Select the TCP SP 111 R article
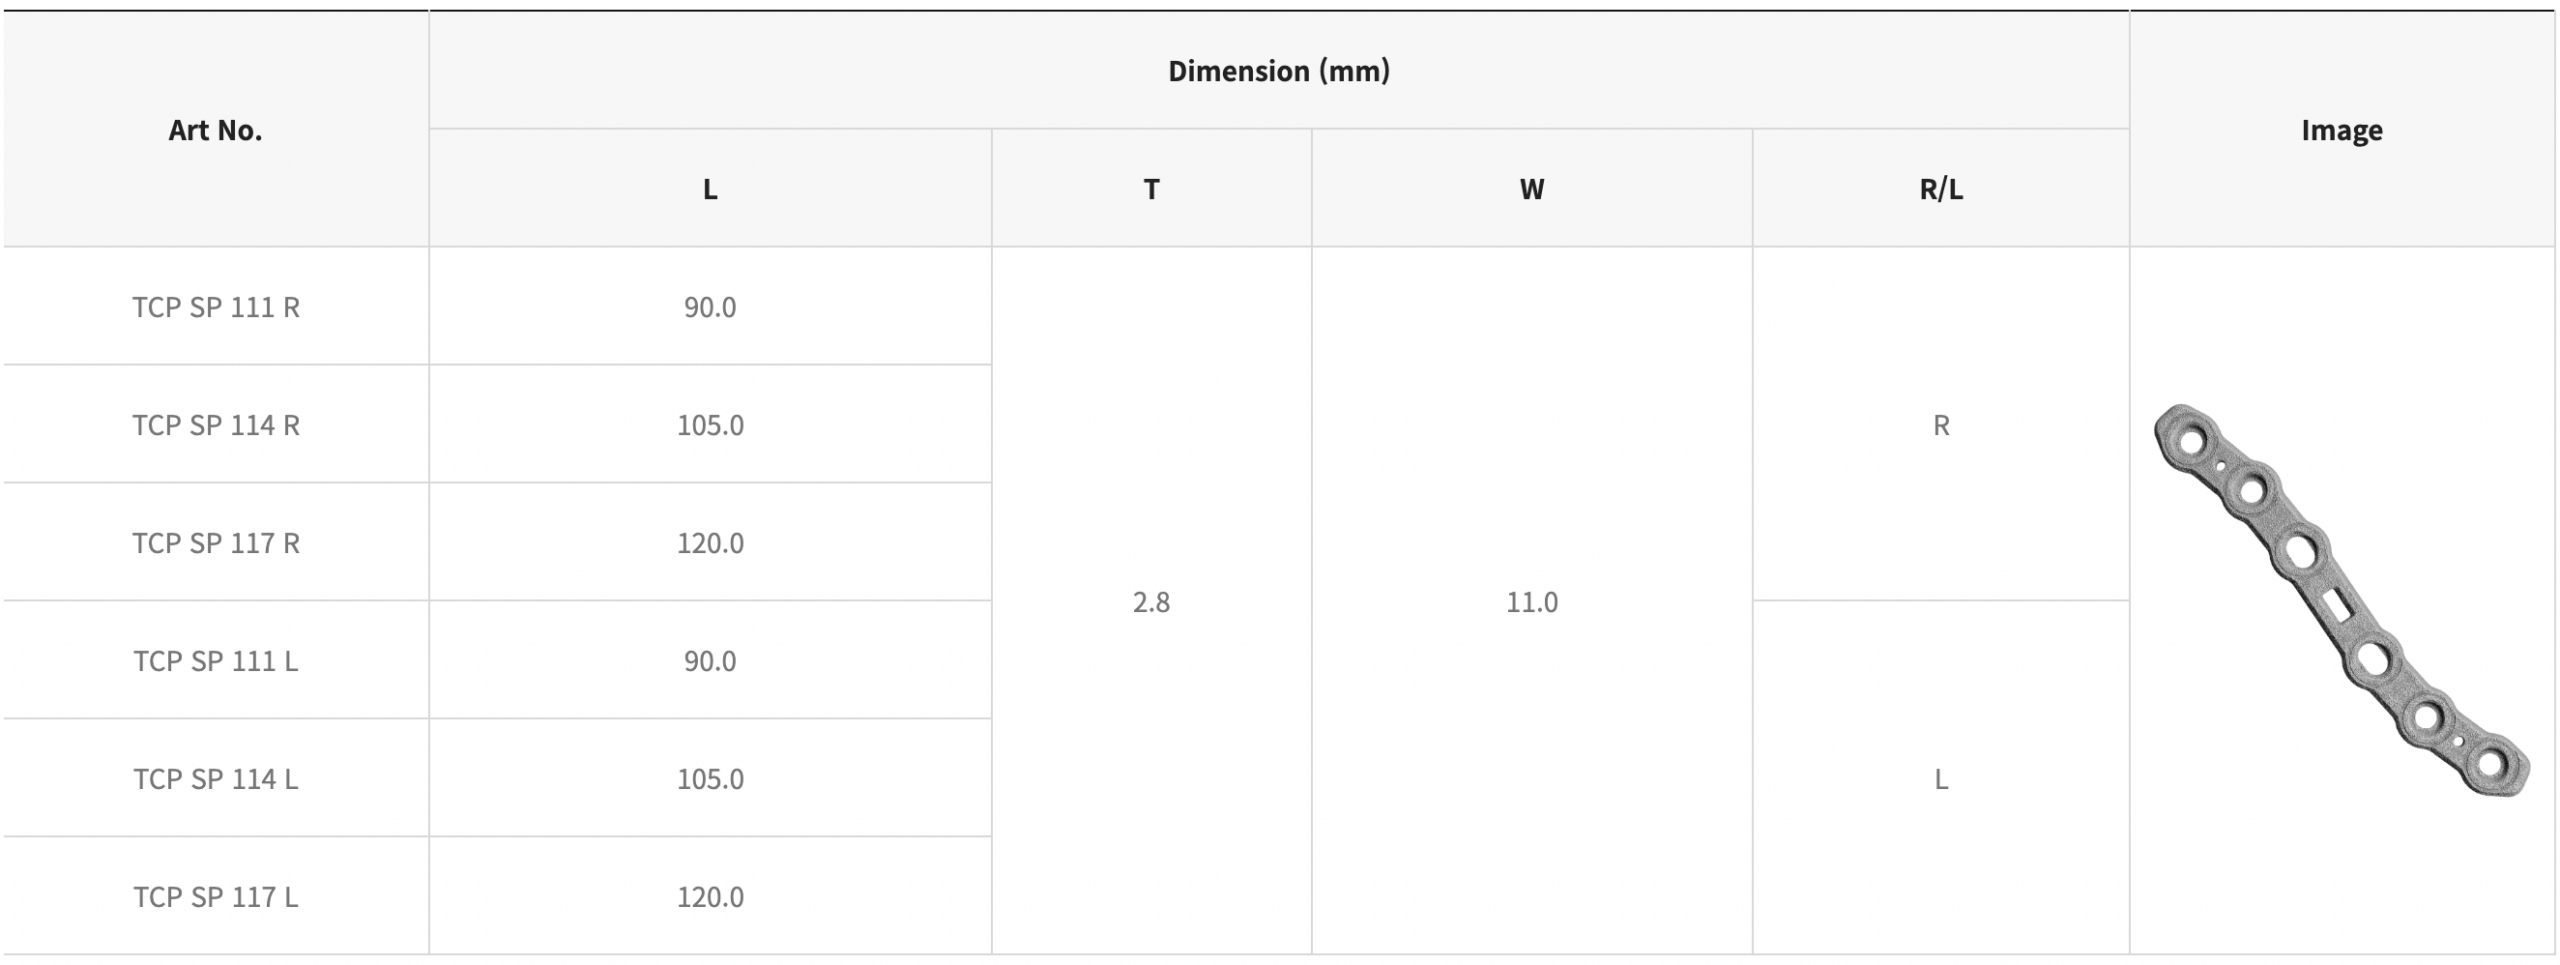 tap(216, 307)
